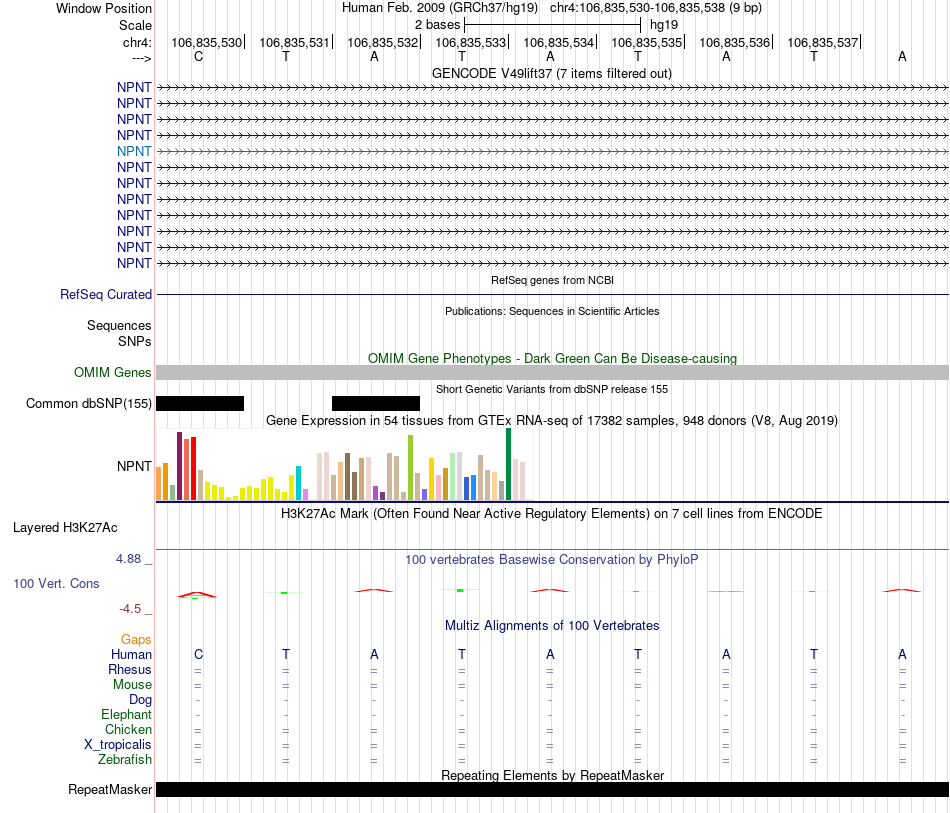Viewport: 950px width, 813px height.
Task: Open the OMIM Genes track label
Action: coord(113,373)
